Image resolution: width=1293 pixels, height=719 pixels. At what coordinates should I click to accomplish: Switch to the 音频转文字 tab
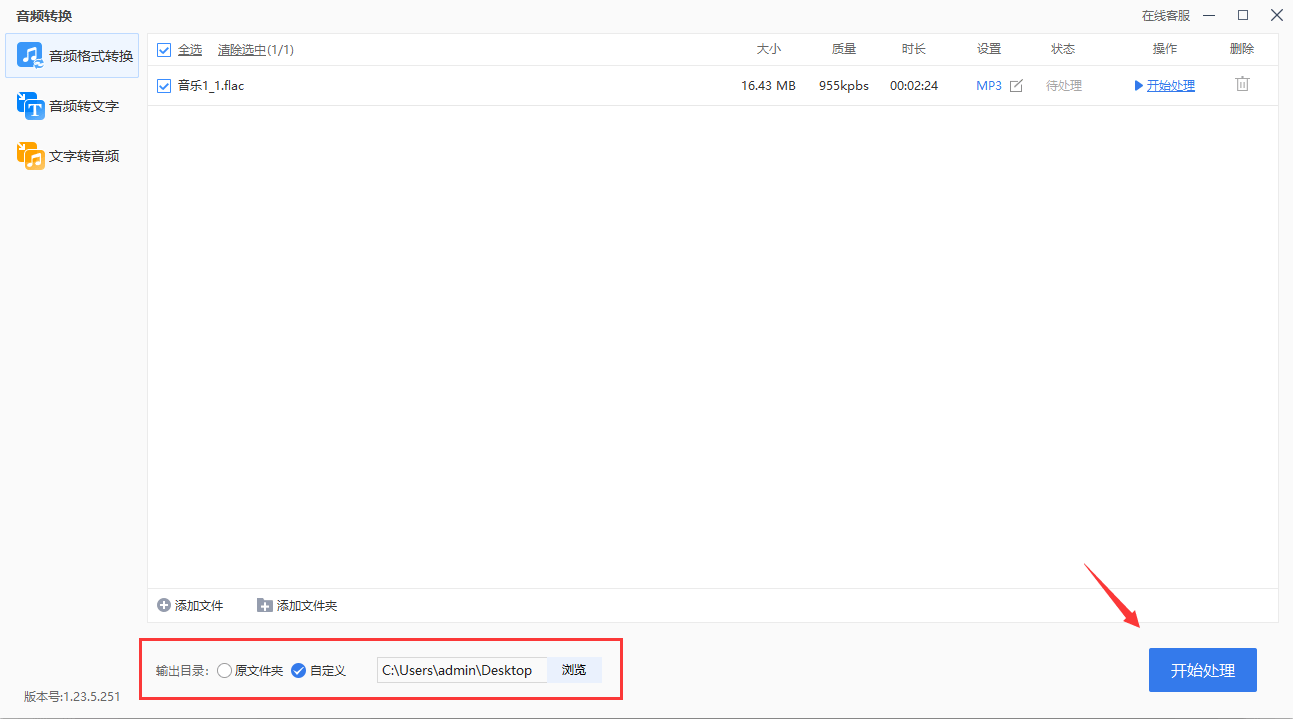[72, 105]
